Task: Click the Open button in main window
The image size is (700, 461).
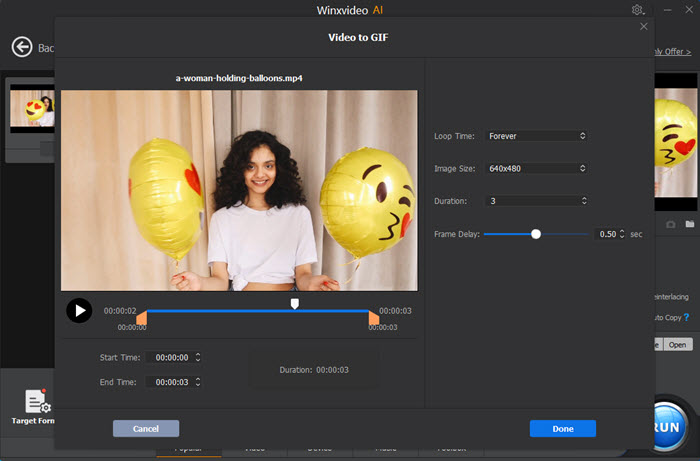Action: click(678, 345)
